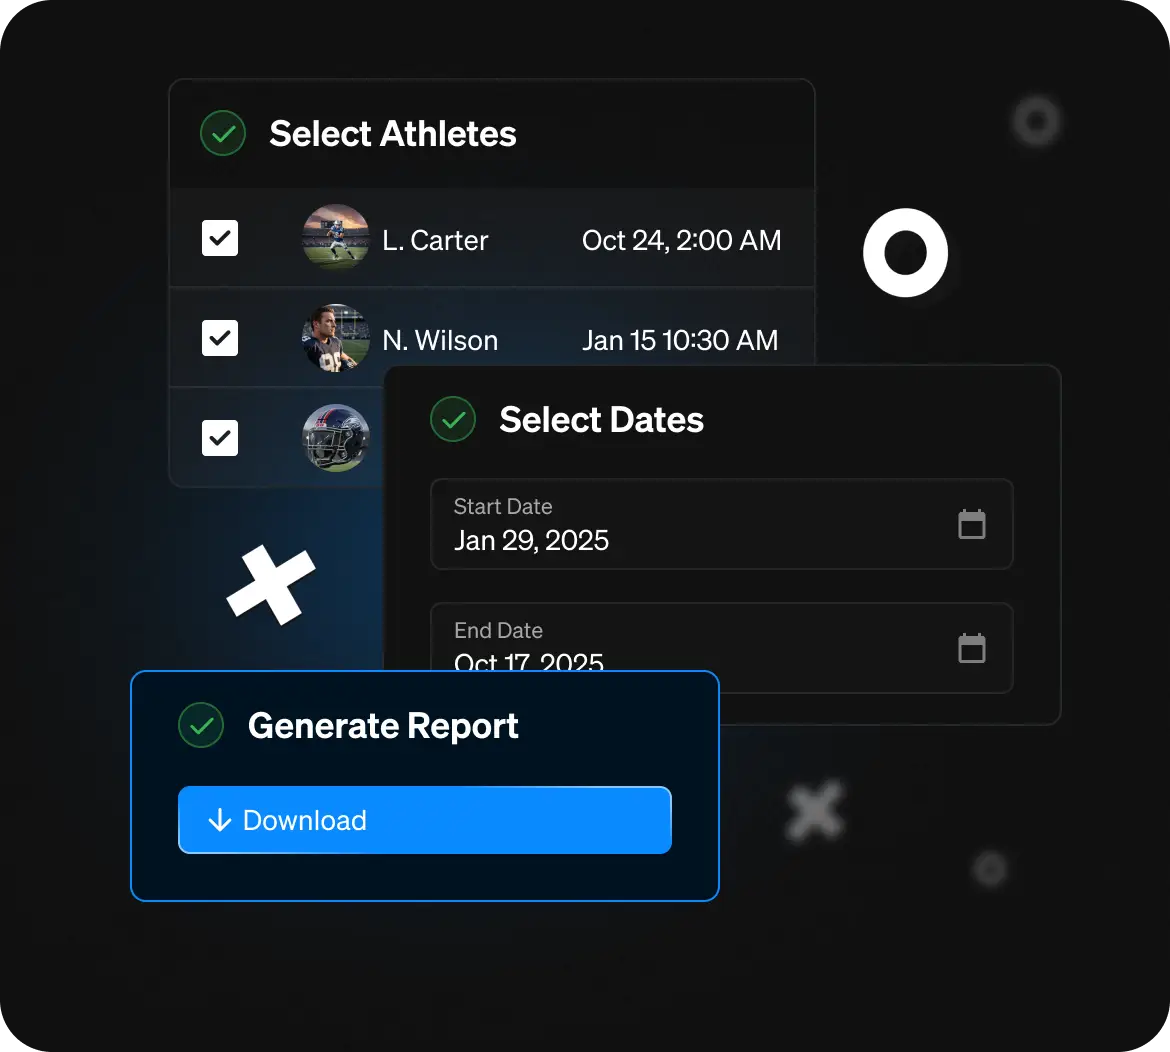Open N. Wilson's avatar photo
This screenshot has width=1170, height=1052.
click(336, 338)
